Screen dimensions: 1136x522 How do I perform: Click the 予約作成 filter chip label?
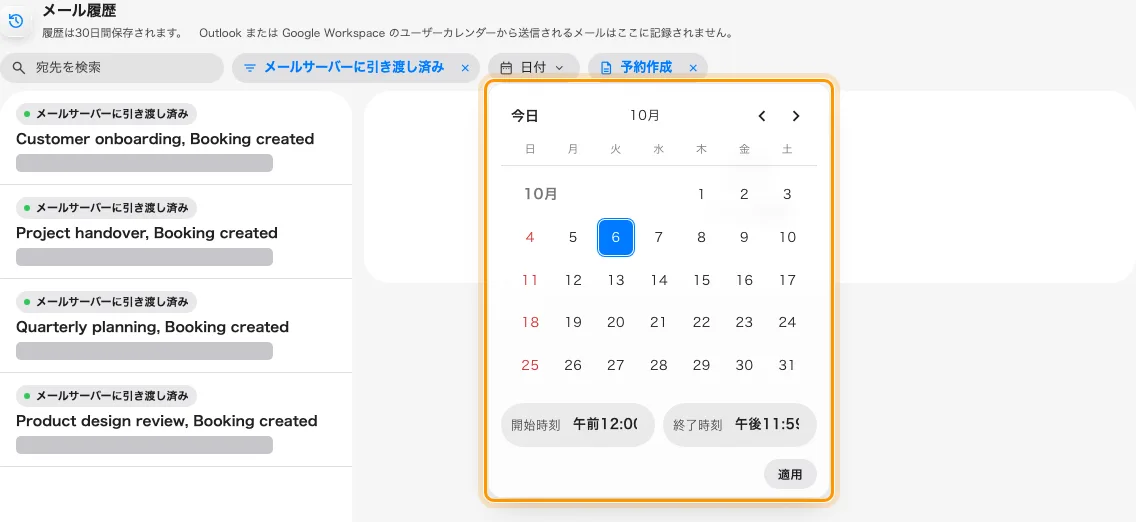pos(646,67)
